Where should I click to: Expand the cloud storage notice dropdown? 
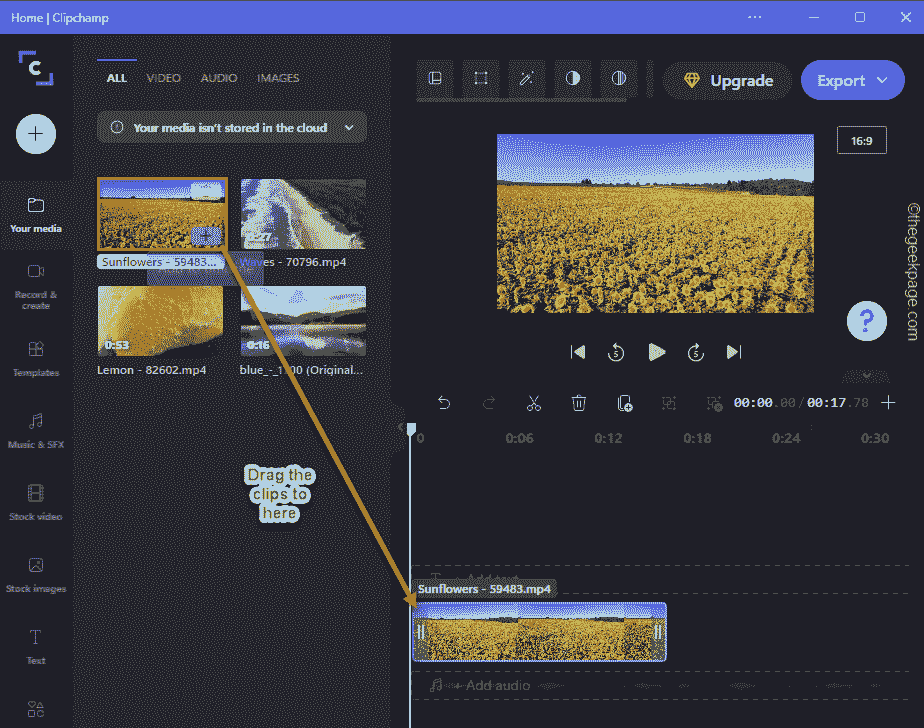tap(348, 128)
